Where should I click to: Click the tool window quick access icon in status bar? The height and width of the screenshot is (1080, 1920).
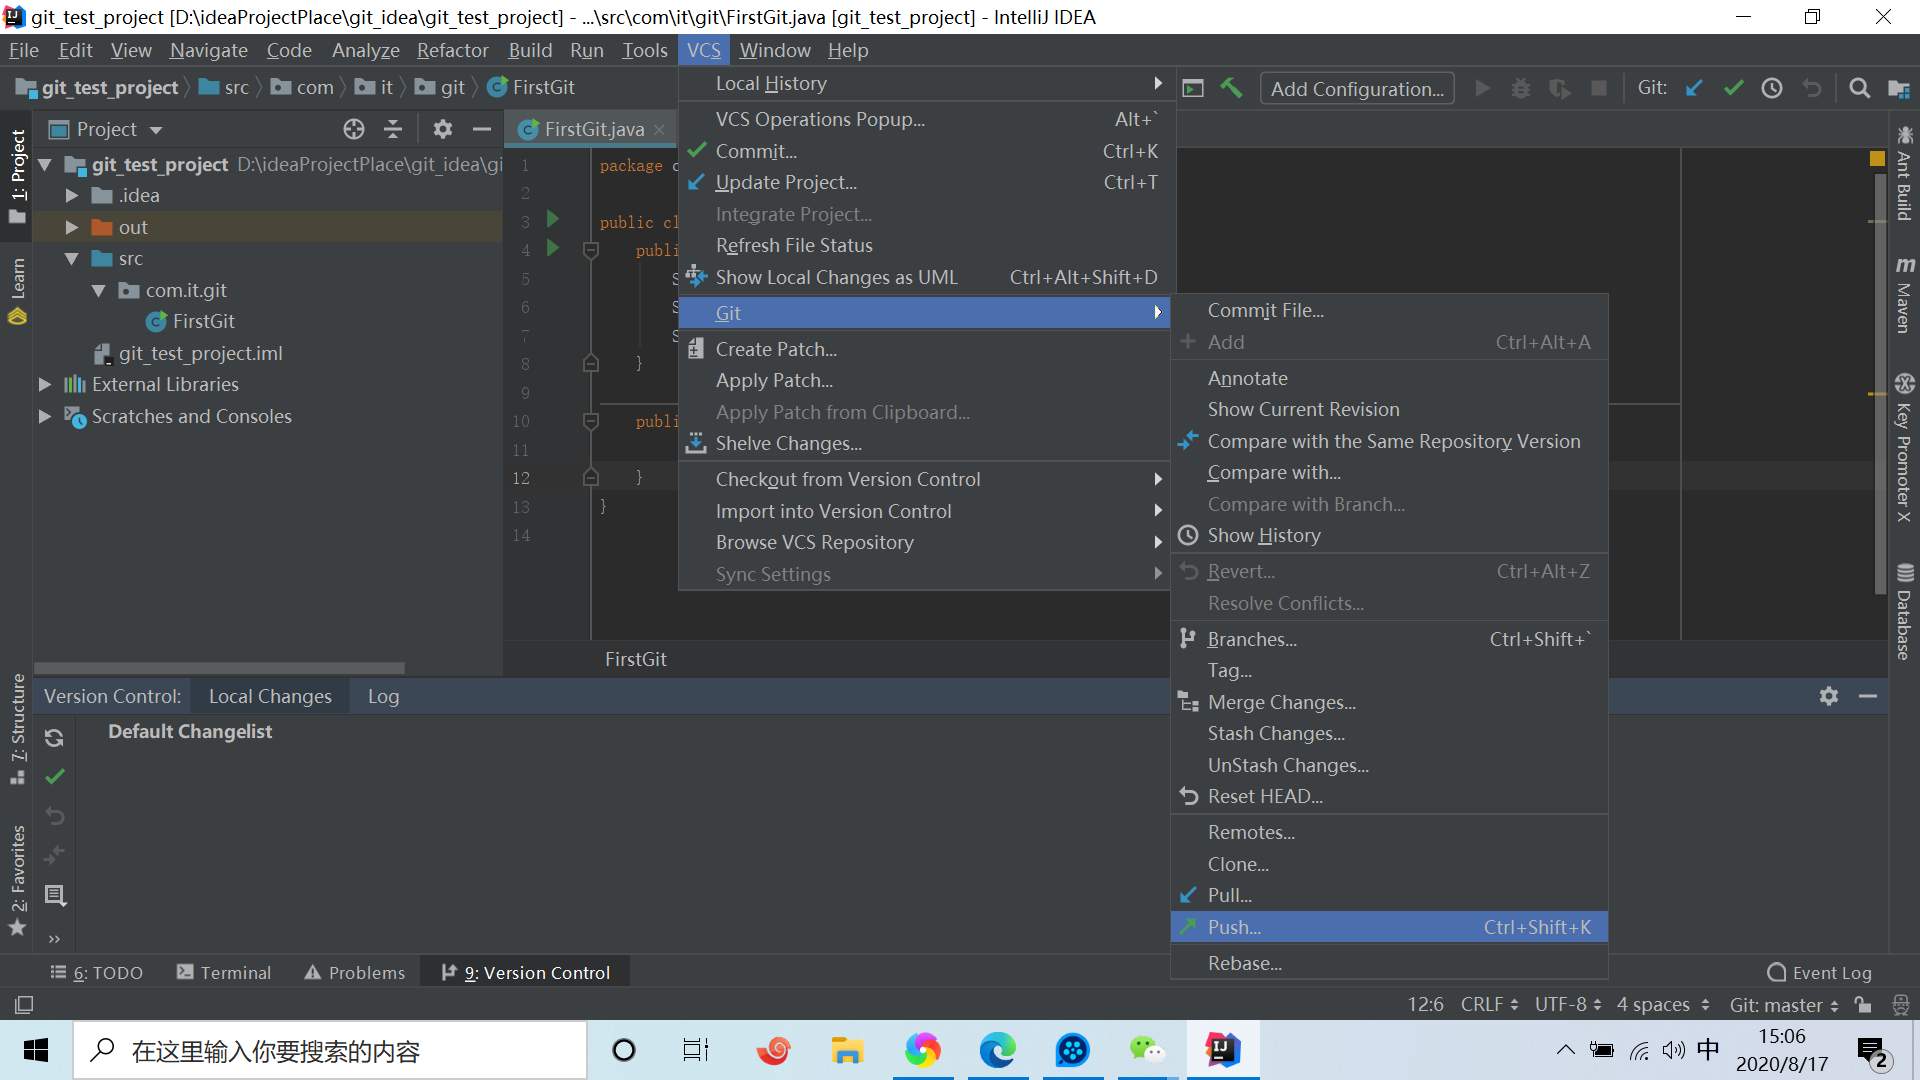25,1004
